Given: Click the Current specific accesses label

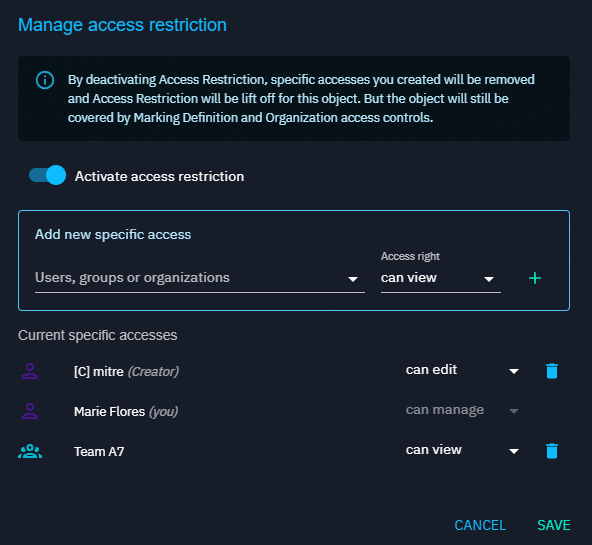Looking at the screenshot, I should 97,335.
